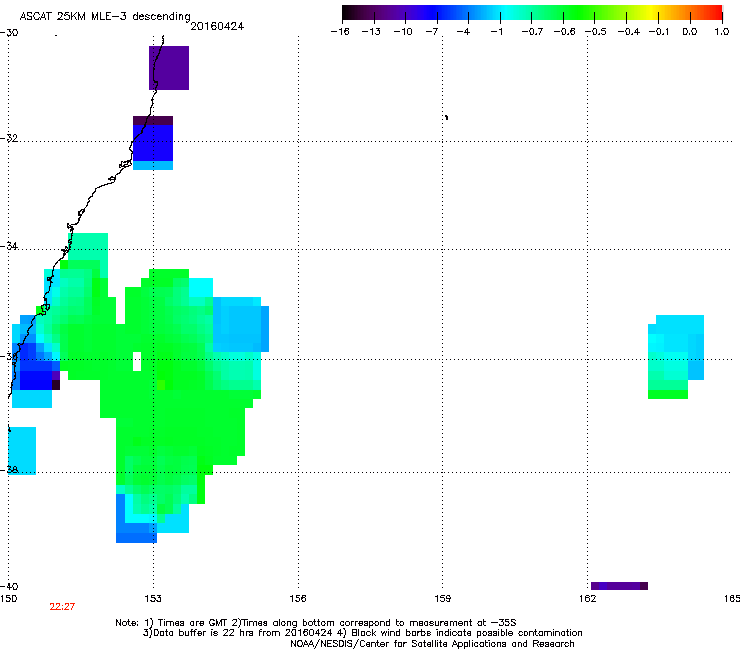The image size is (740, 650).
Task: Click the purple data square near latitude -30
Action: (169, 68)
